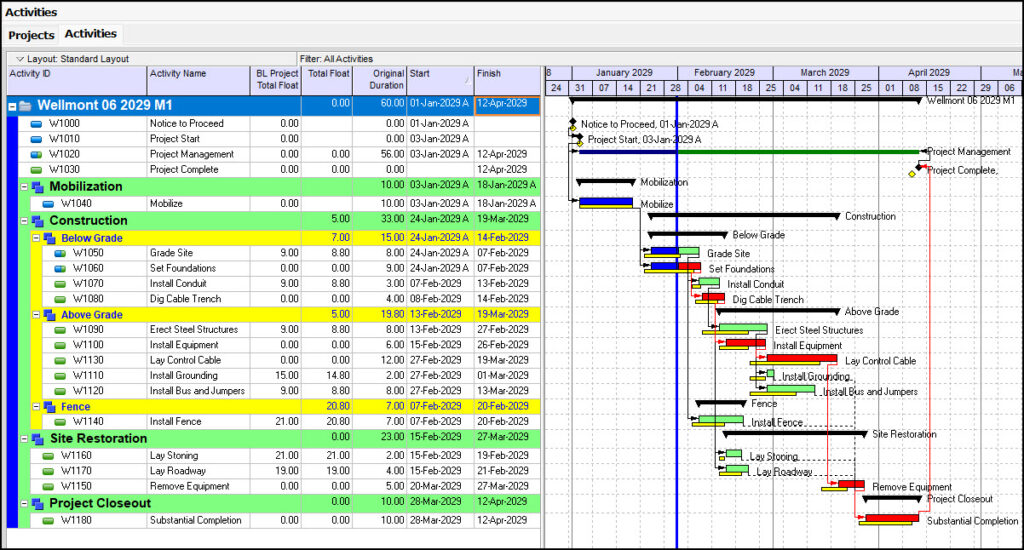Click the Mobilization WBS icon

click(38, 187)
